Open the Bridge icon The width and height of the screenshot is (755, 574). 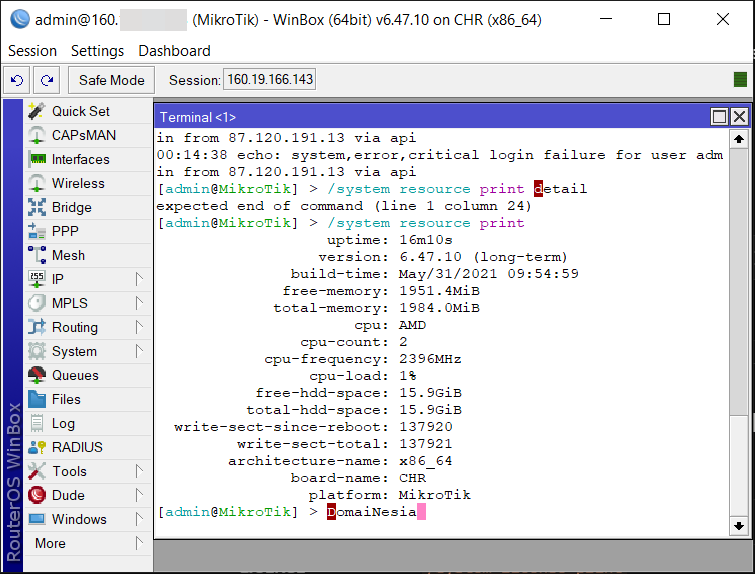[x=37, y=208]
